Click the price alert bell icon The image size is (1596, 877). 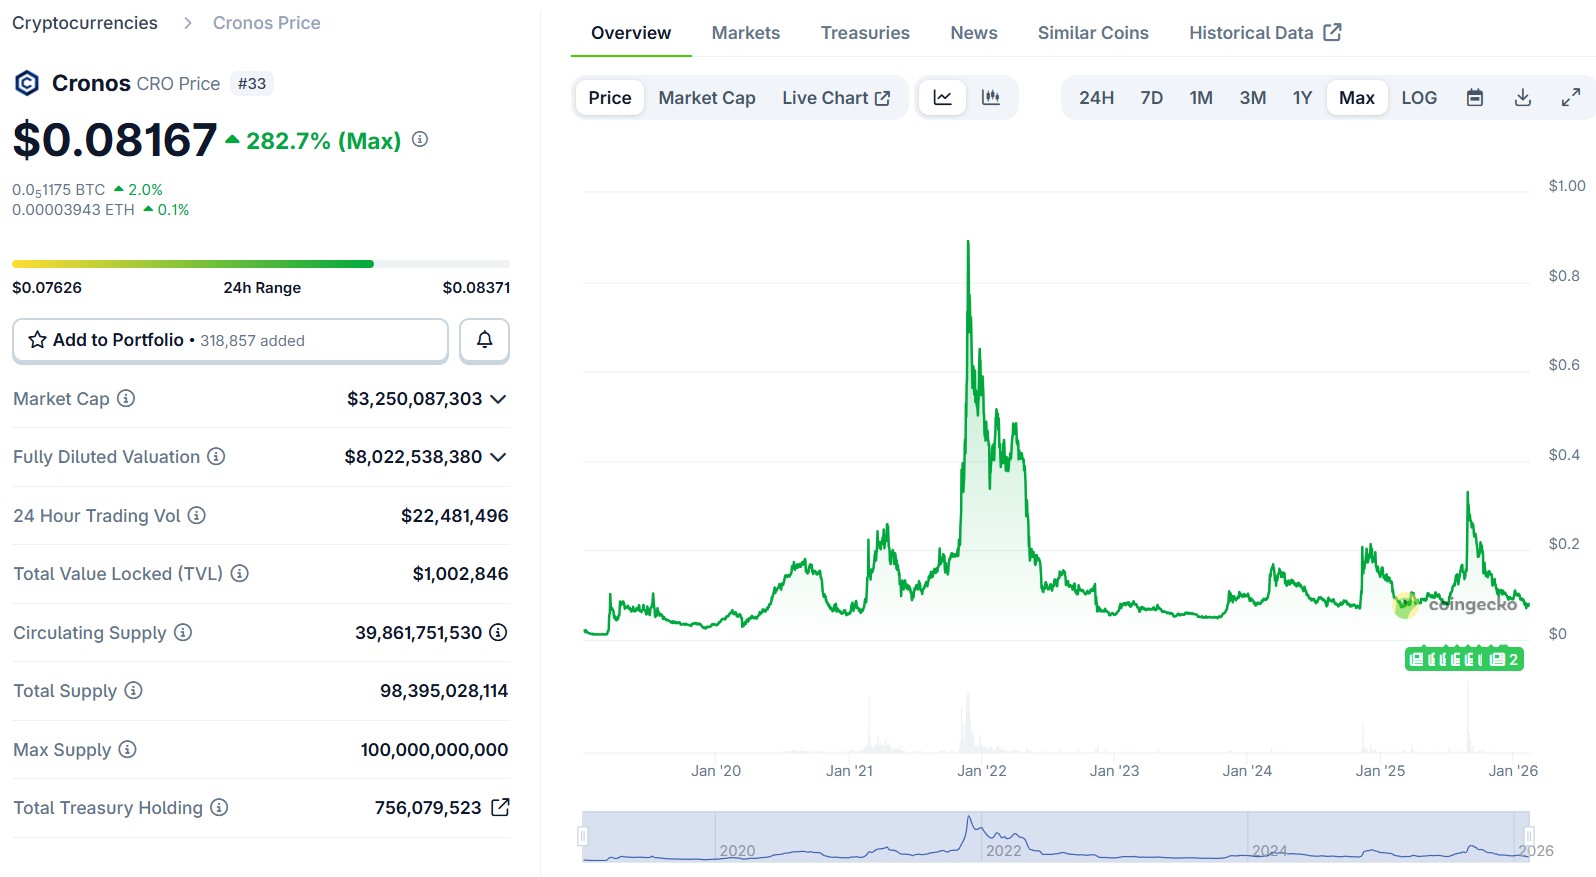coord(484,340)
